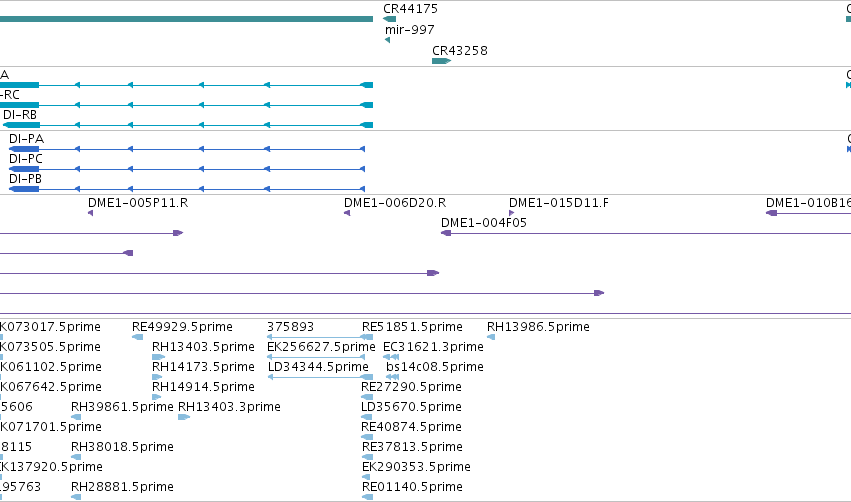
Task: Open the LD35670.5prime EST label
Action: (411, 408)
